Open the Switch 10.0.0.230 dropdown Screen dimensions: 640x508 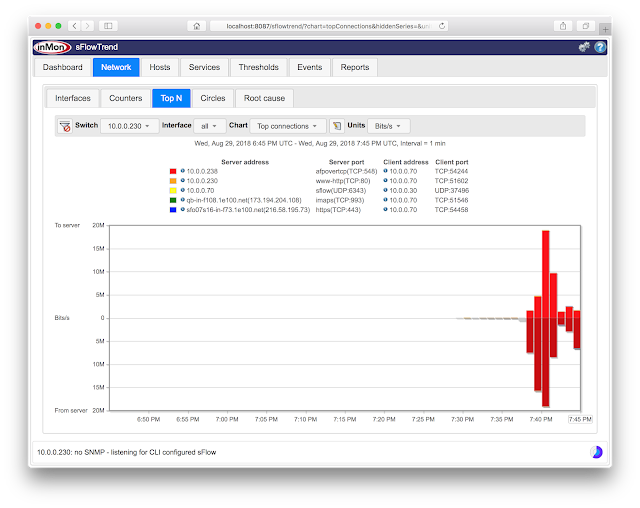129,126
